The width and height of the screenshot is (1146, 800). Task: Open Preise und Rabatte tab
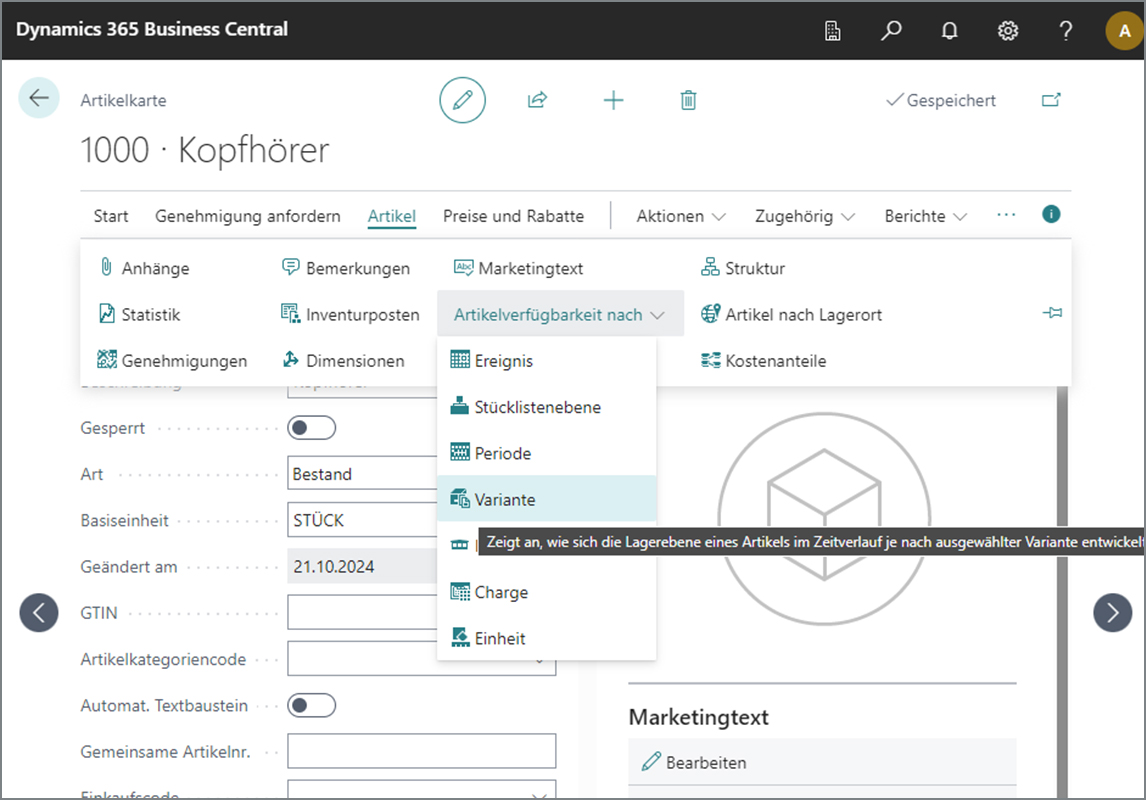tap(513, 216)
